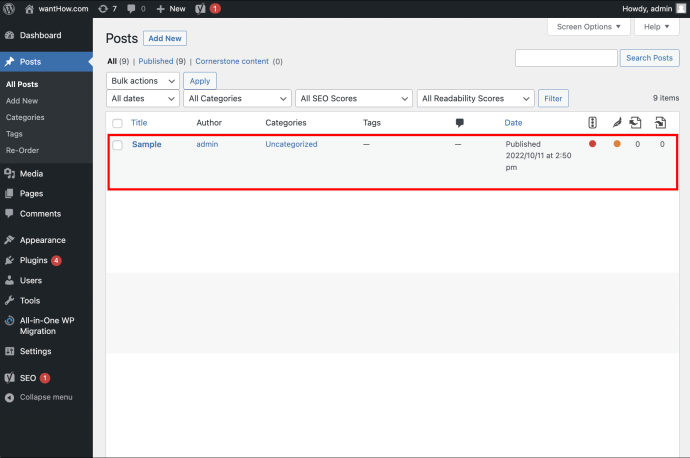Click the 9 items count text
This screenshot has height=458, width=690.
(x=666, y=98)
